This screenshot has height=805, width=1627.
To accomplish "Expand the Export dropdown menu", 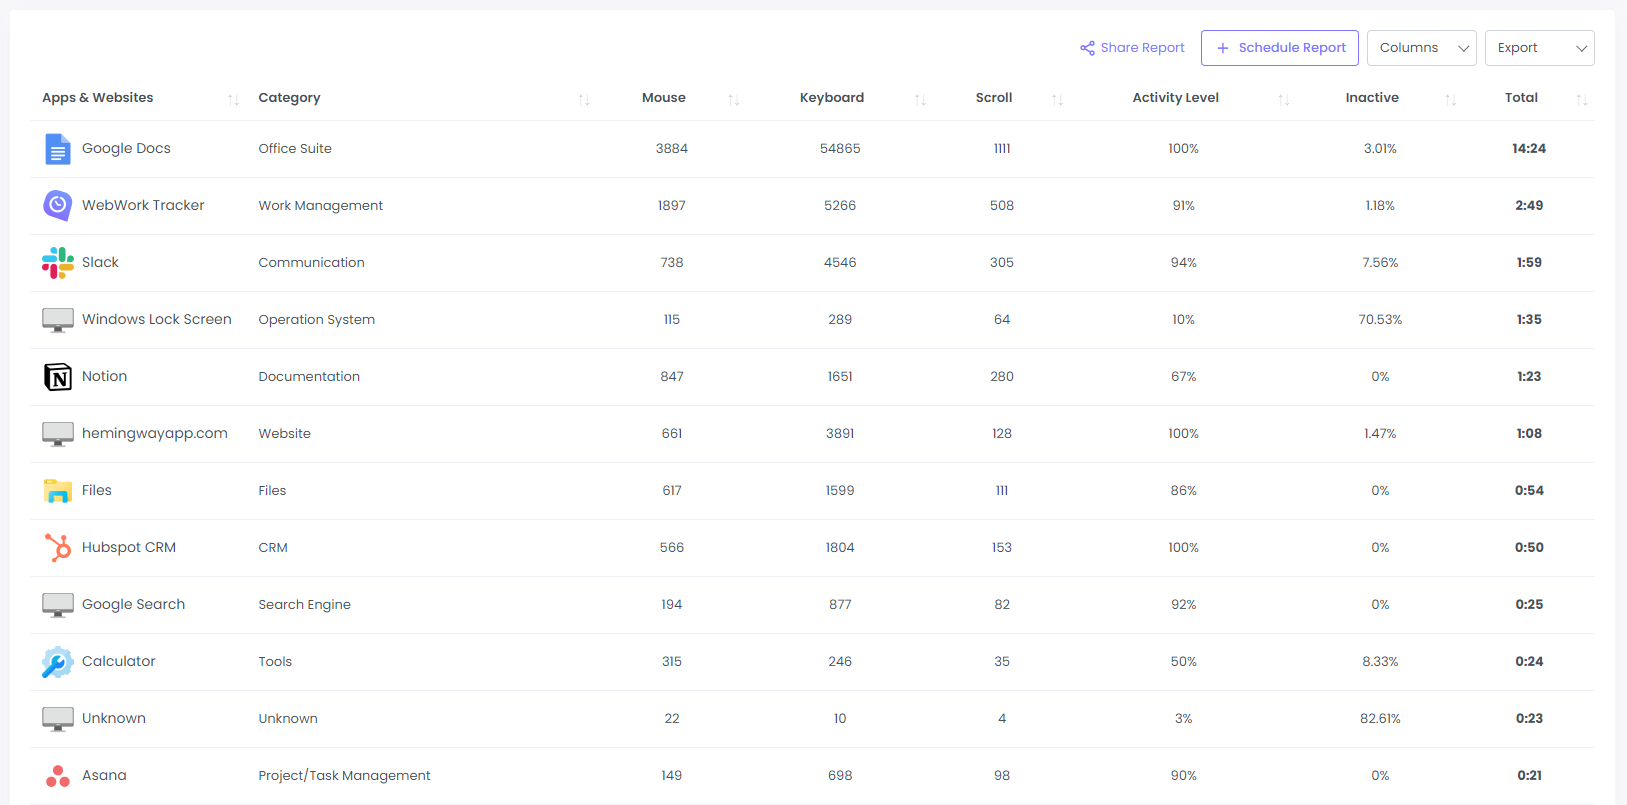I will [1539, 48].
